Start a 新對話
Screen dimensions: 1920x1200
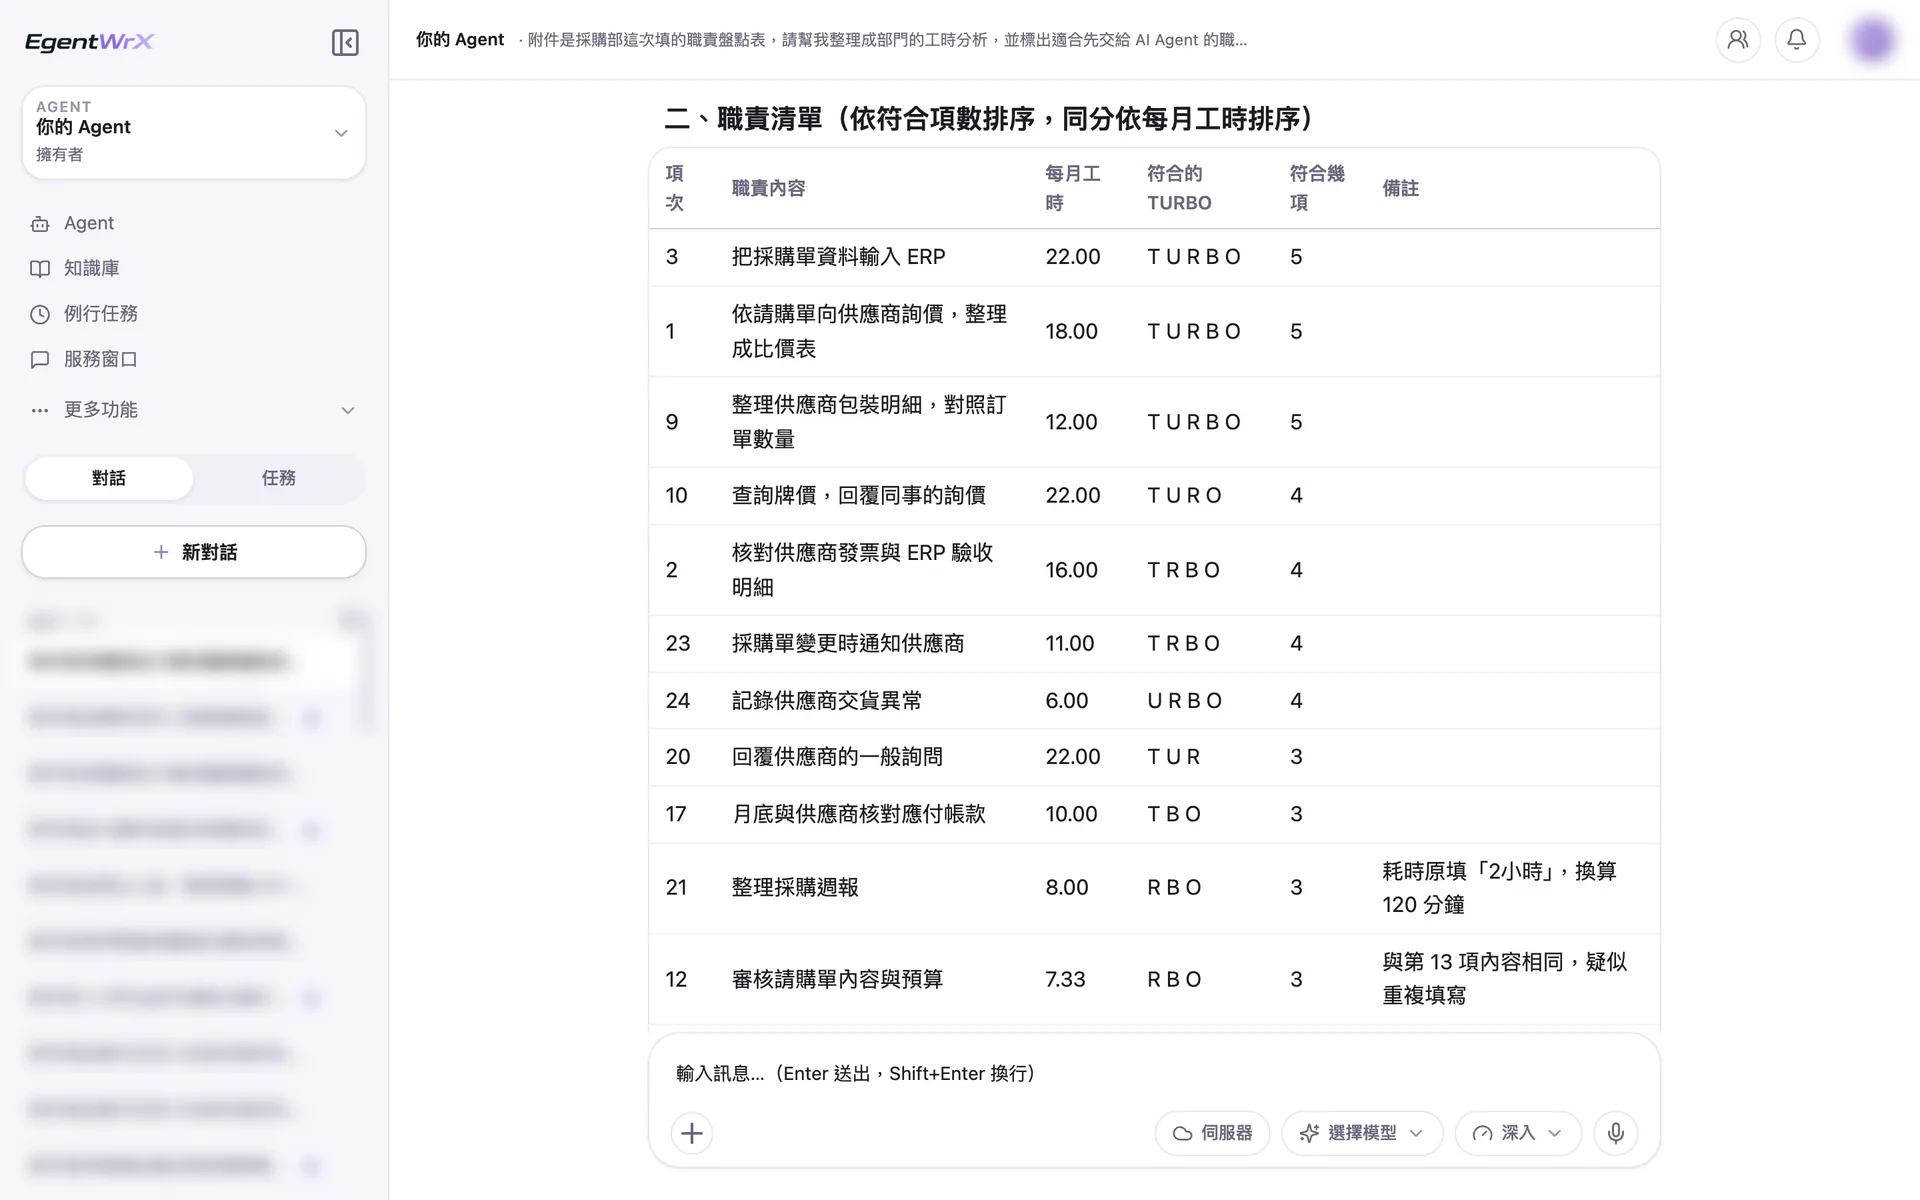tap(194, 552)
